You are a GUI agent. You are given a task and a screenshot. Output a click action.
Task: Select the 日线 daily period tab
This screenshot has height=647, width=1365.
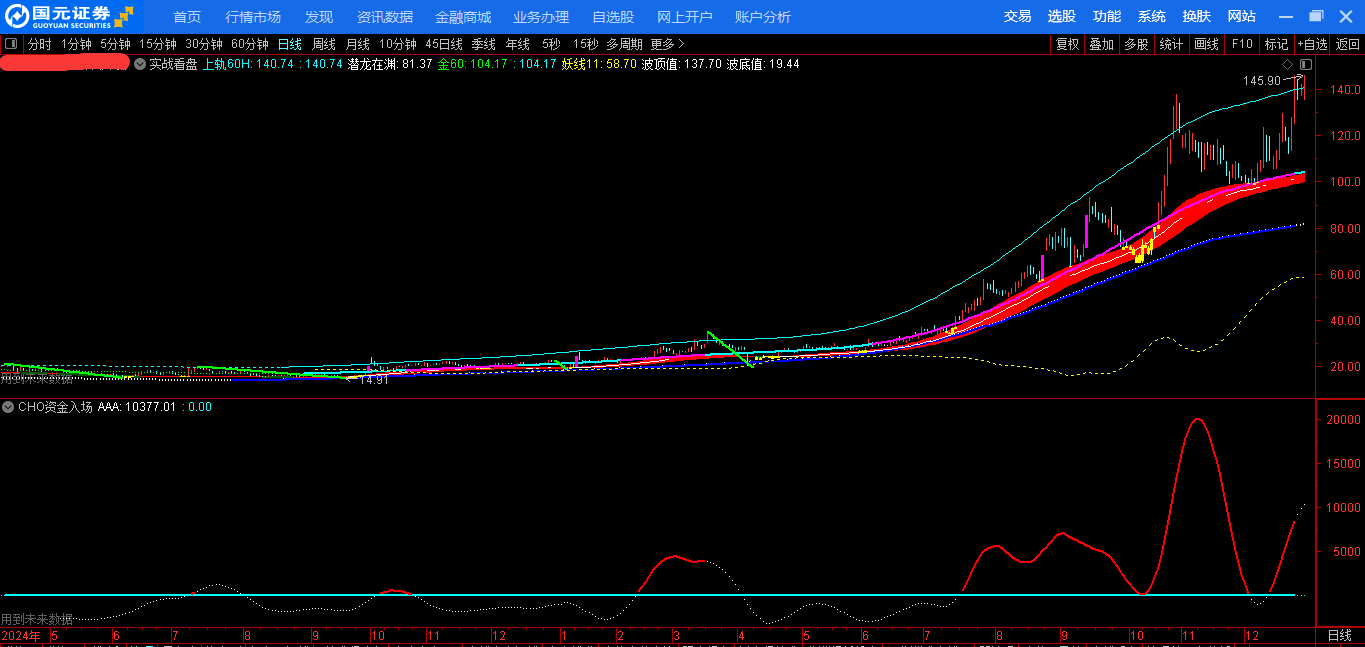tap(290, 44)
